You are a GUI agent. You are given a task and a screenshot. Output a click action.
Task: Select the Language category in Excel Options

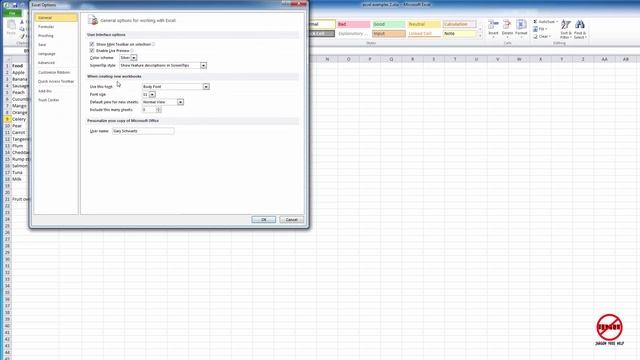(56, 53)
